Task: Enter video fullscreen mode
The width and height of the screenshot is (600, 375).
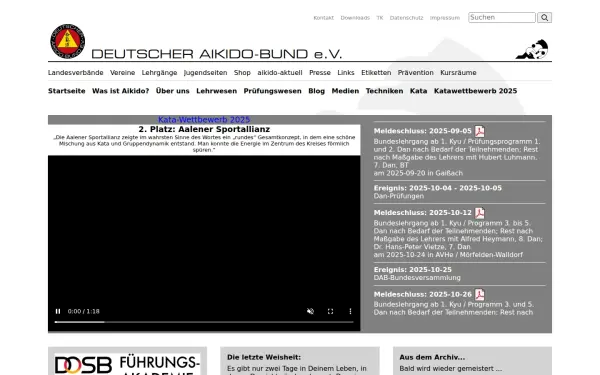Action: point(330,311)
